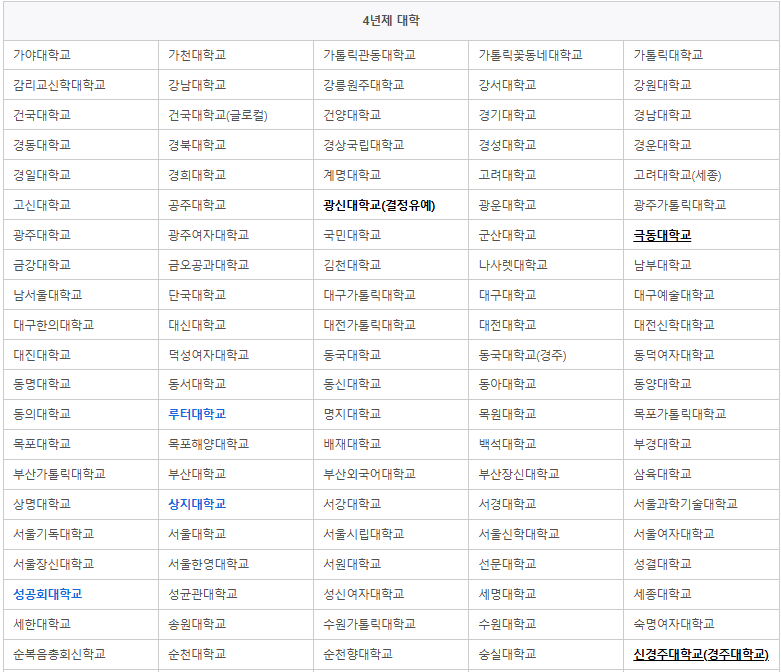Select 강릉원주대학교 cell
This screenshot has width=781, height=672.
click(x=391, y=85)
